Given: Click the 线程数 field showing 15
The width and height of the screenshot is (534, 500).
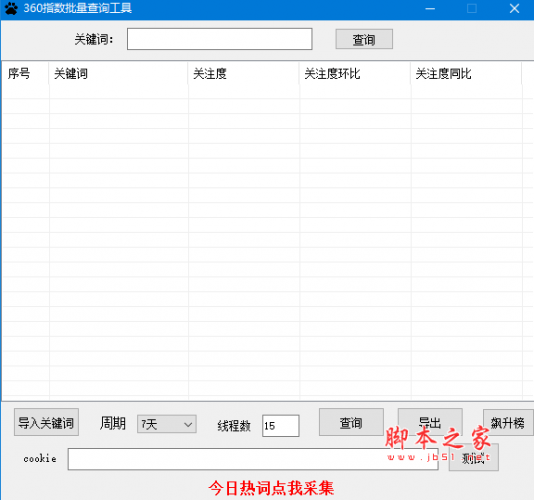Looking at the screenshot, I should coord(281,425).
